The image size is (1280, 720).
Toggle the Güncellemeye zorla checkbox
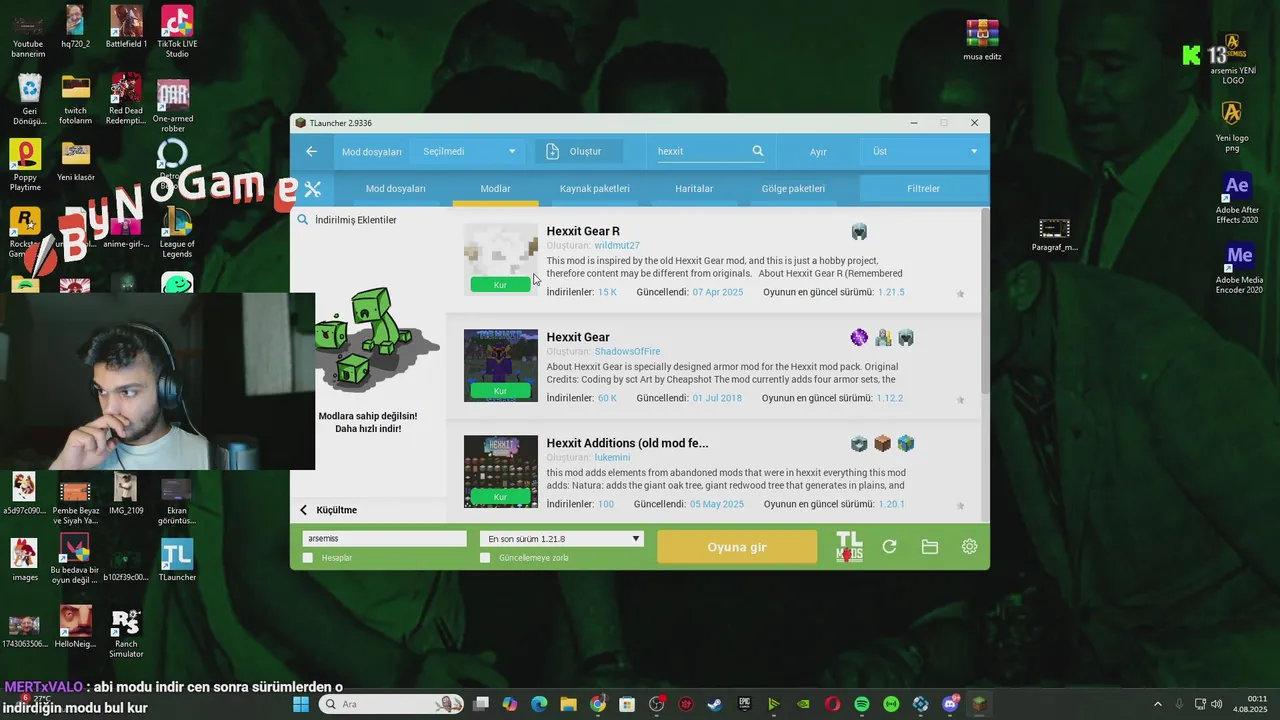tap(485, 558)
